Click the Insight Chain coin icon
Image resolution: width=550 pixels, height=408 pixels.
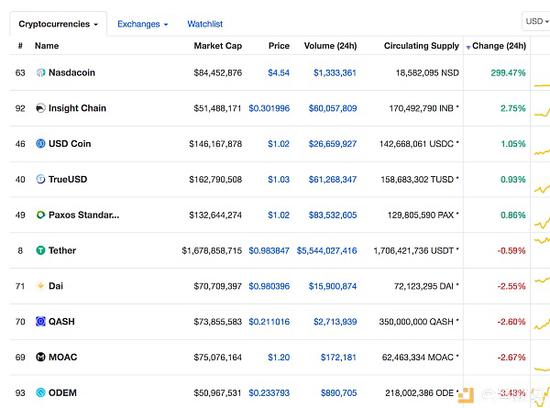click(x=41, y=108)
